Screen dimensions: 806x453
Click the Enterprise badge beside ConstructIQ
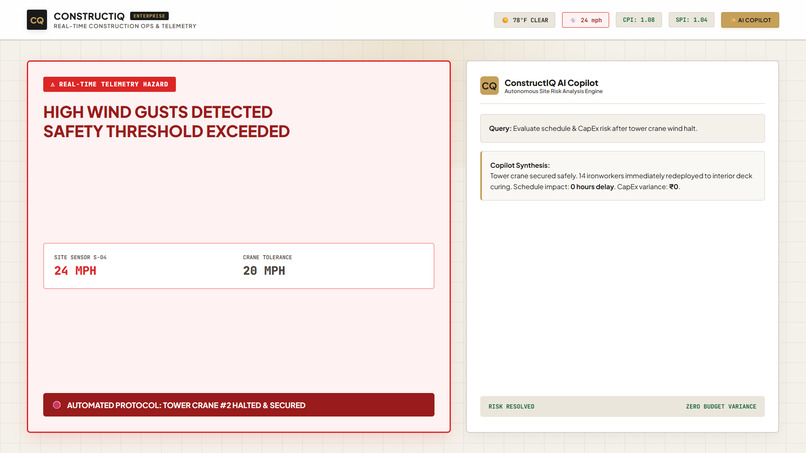coord(149,16)
